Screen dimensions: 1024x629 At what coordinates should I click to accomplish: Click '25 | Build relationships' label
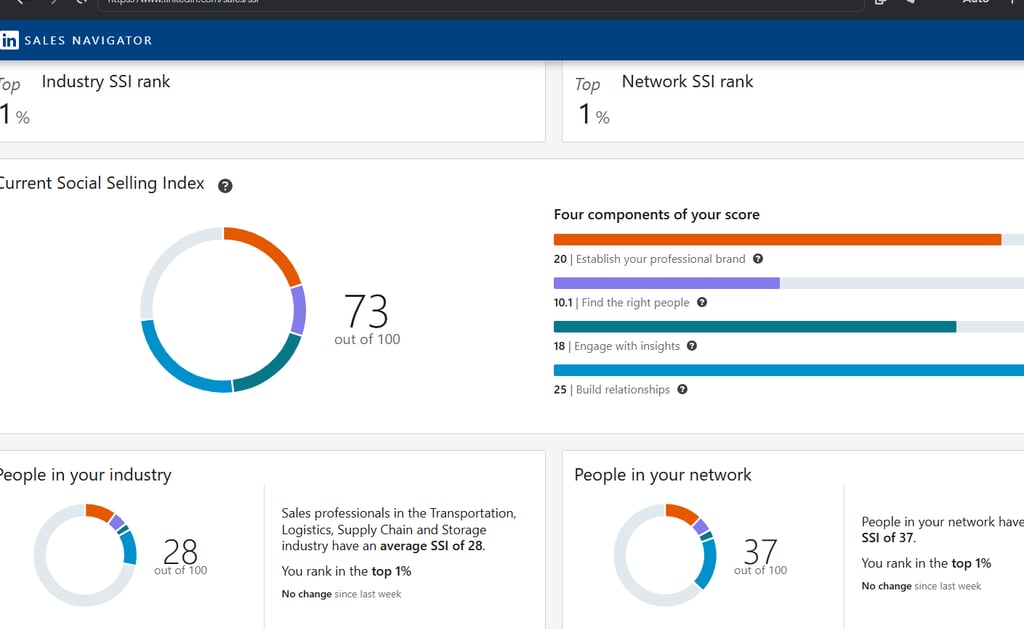(x=611, y=389)
